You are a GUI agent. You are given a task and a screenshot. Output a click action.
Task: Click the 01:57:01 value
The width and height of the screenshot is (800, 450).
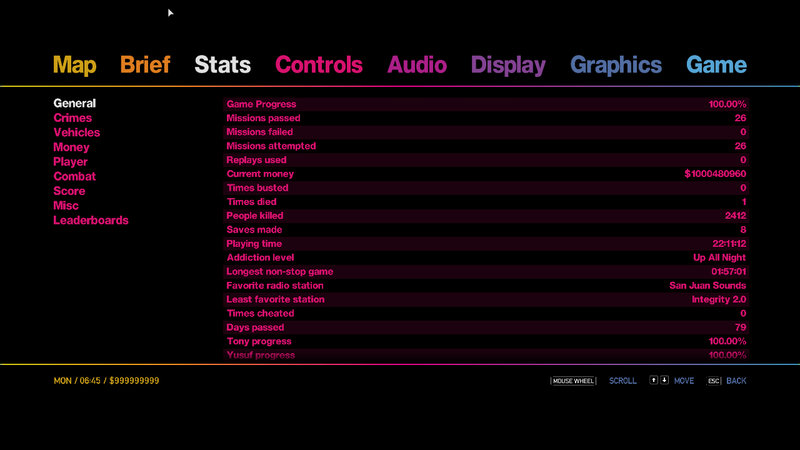click(729, 271)
